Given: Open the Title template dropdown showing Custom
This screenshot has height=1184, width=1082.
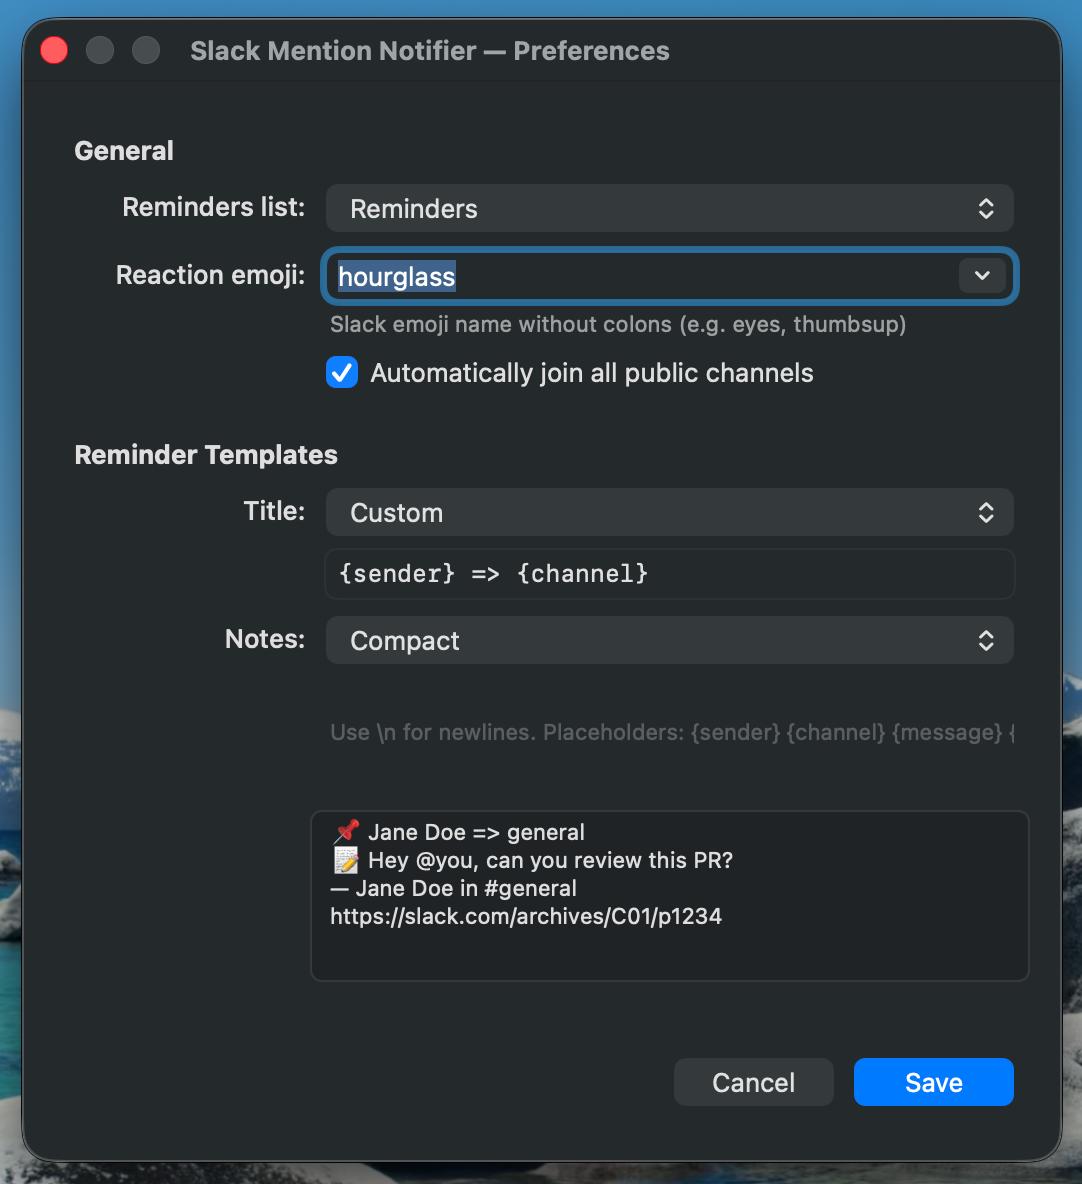Looking at the screenshot, I should [x=670, y=512].
